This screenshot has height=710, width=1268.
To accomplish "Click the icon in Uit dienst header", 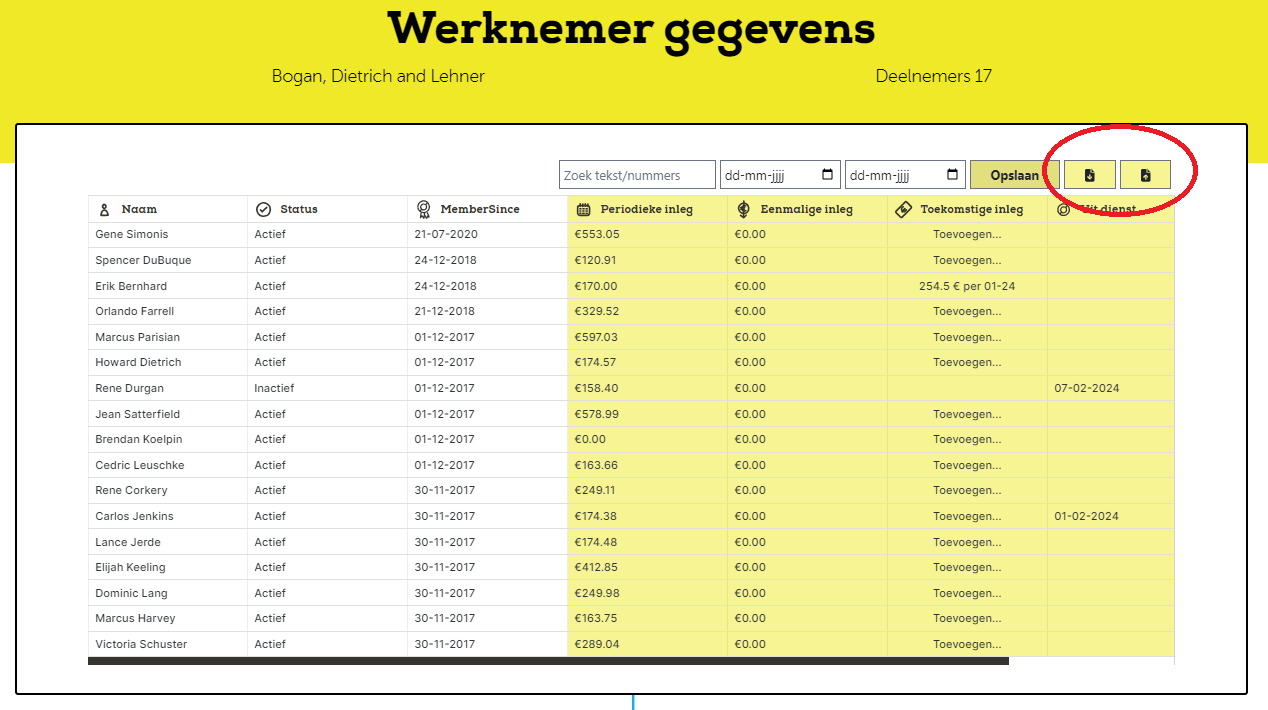I will pyautogui.click(x=1063, y=210).
